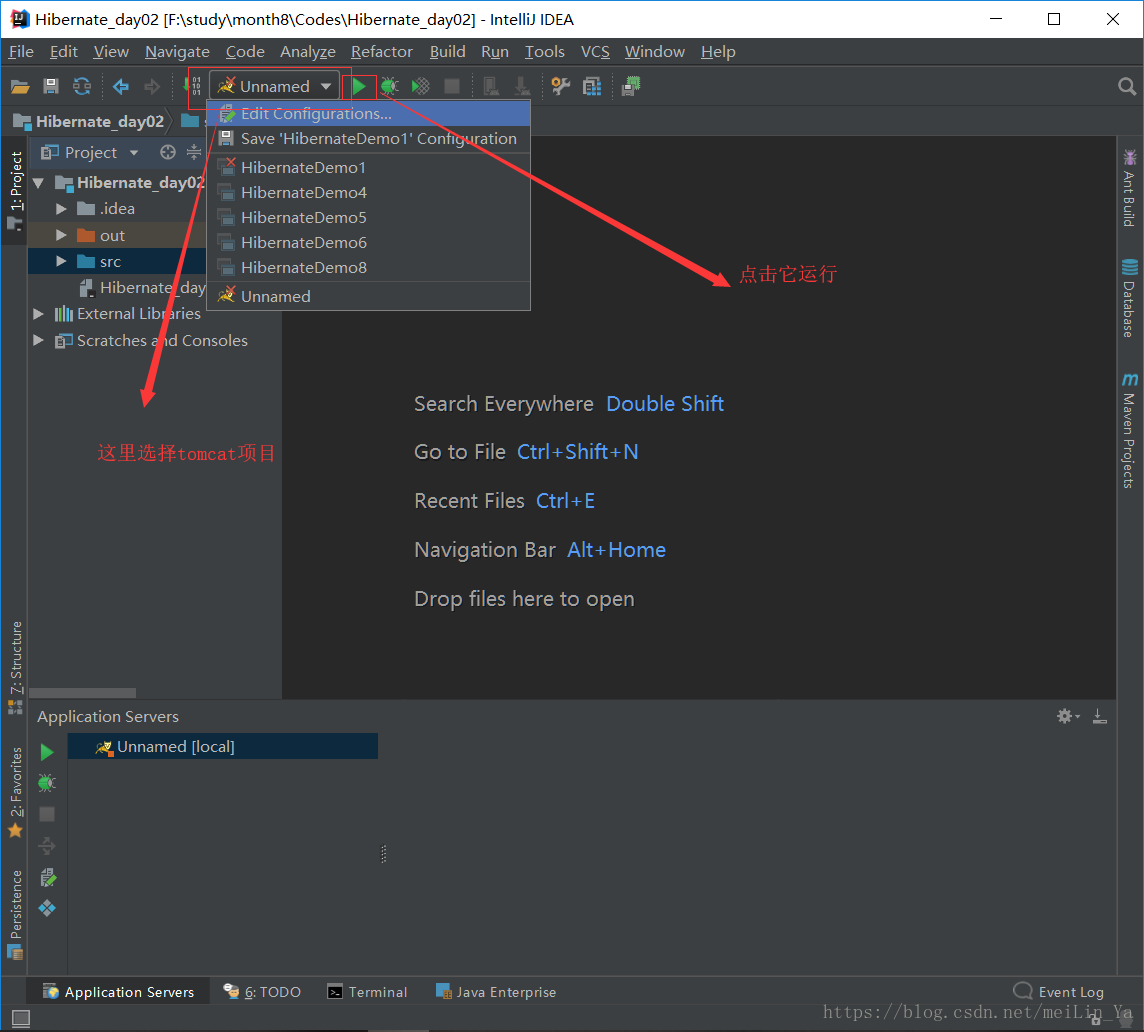Open the Refactor menu

point(382,52)
